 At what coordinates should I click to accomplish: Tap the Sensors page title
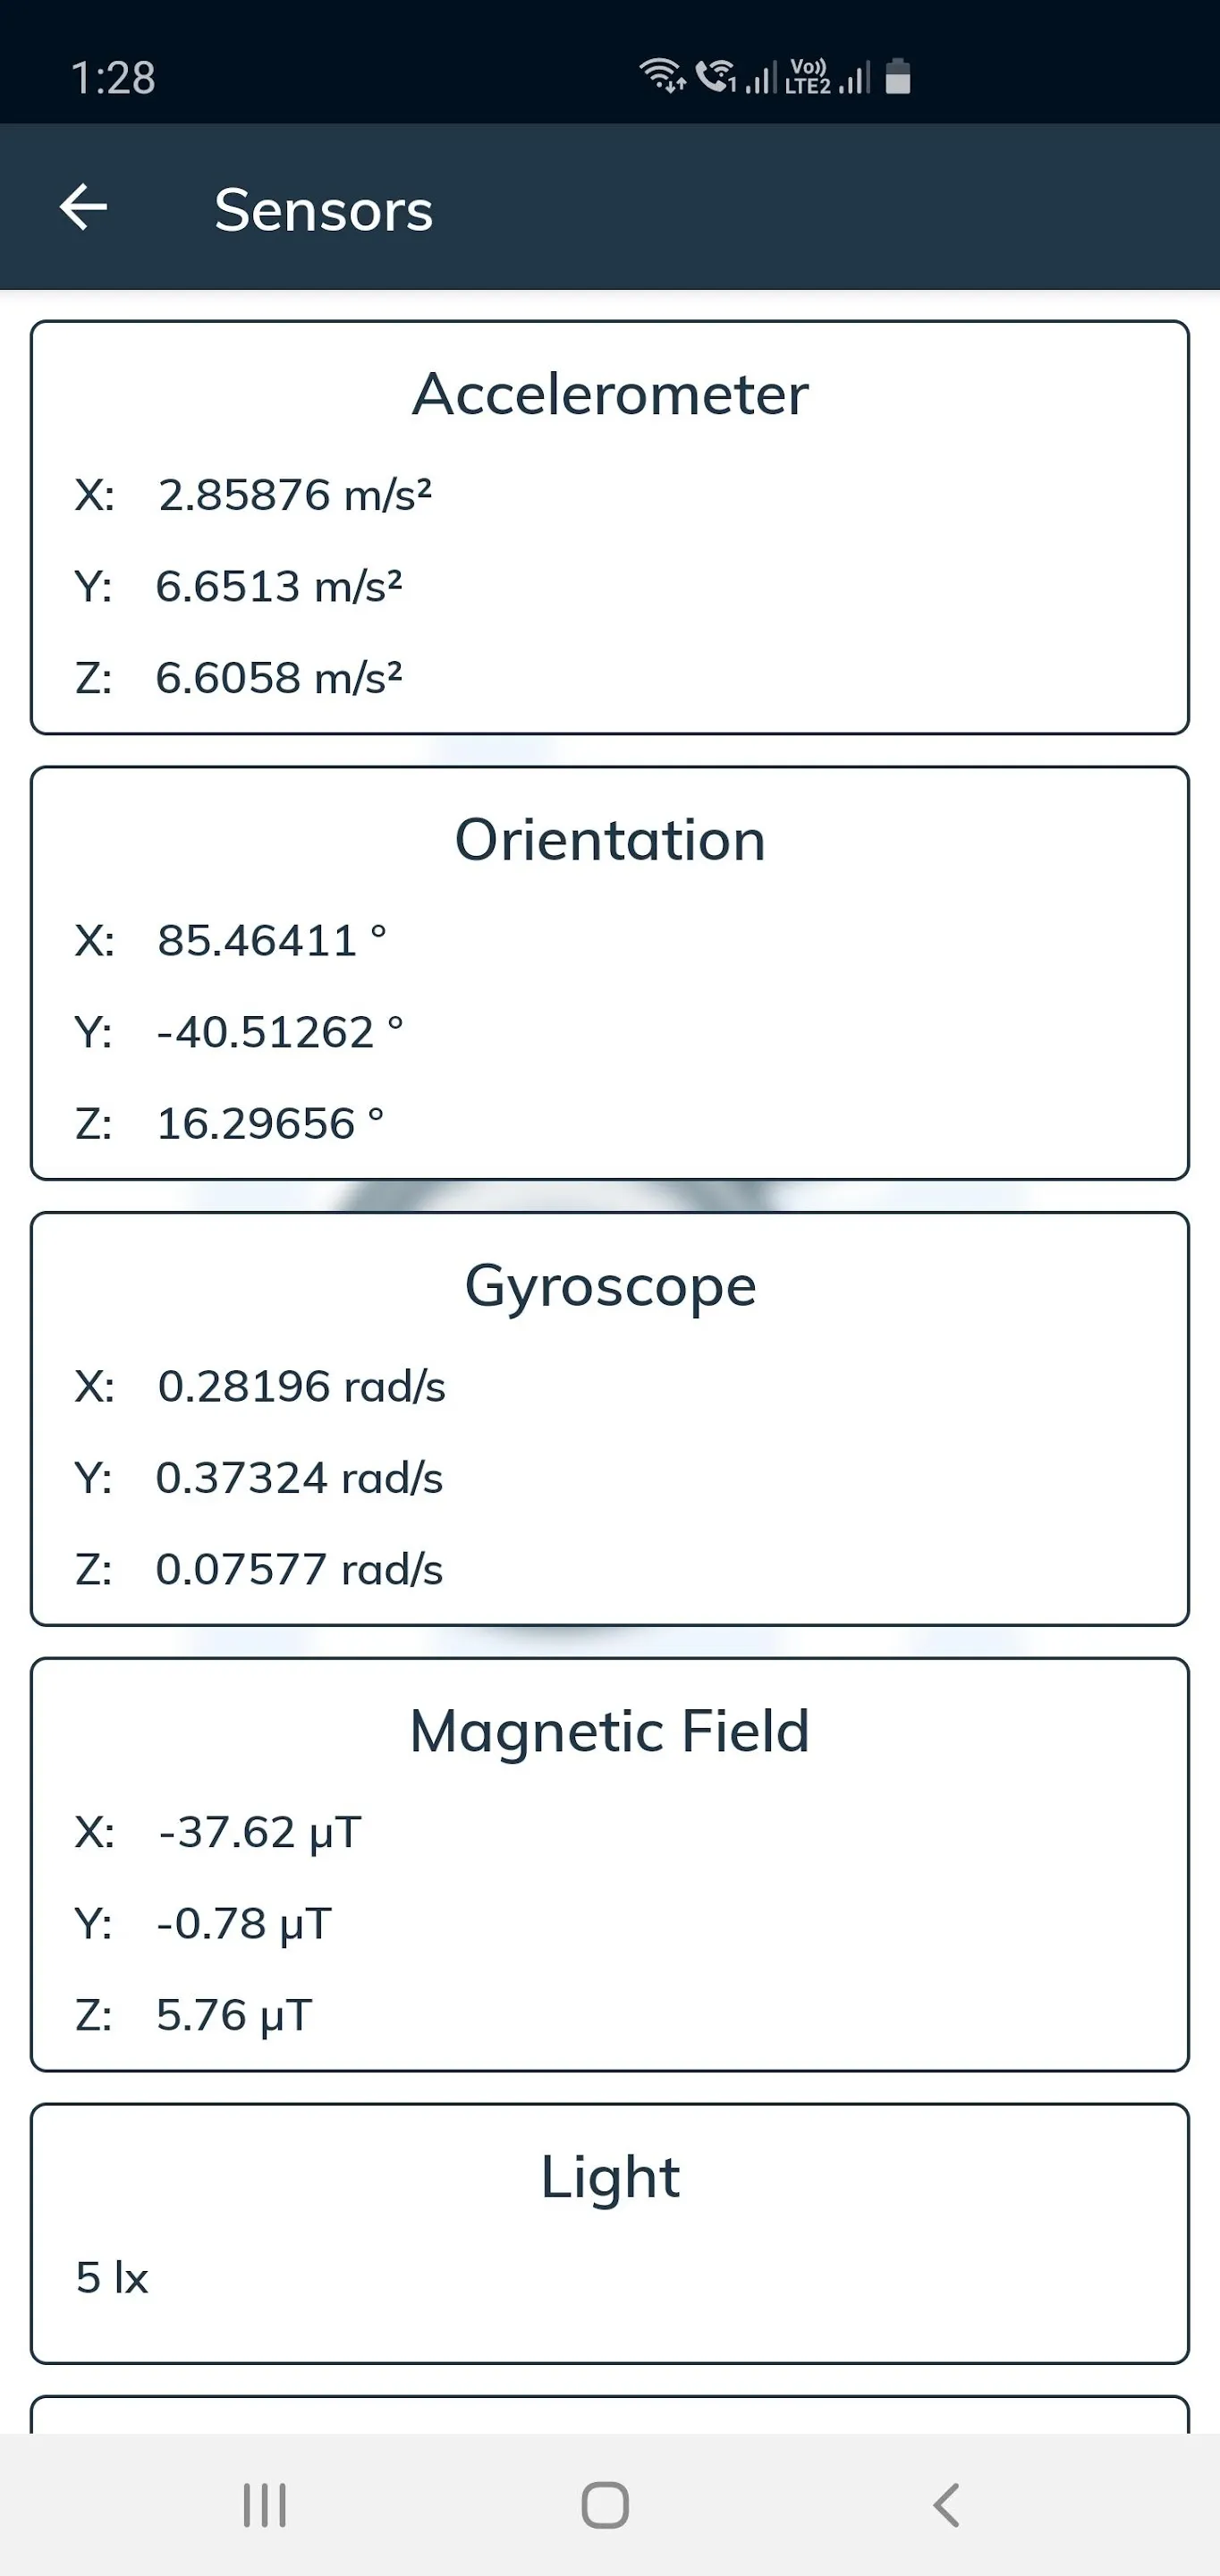pyautogui.click(x=324, y=210)
